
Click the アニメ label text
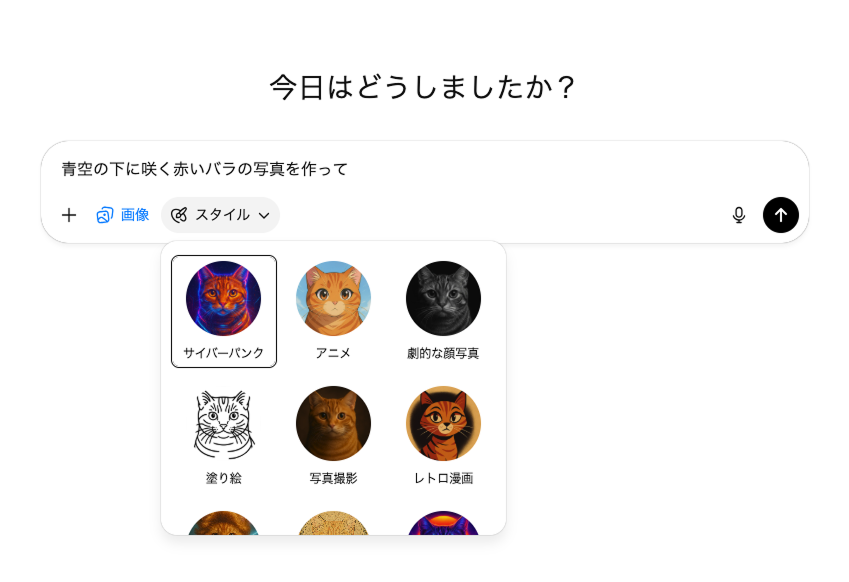333,353
